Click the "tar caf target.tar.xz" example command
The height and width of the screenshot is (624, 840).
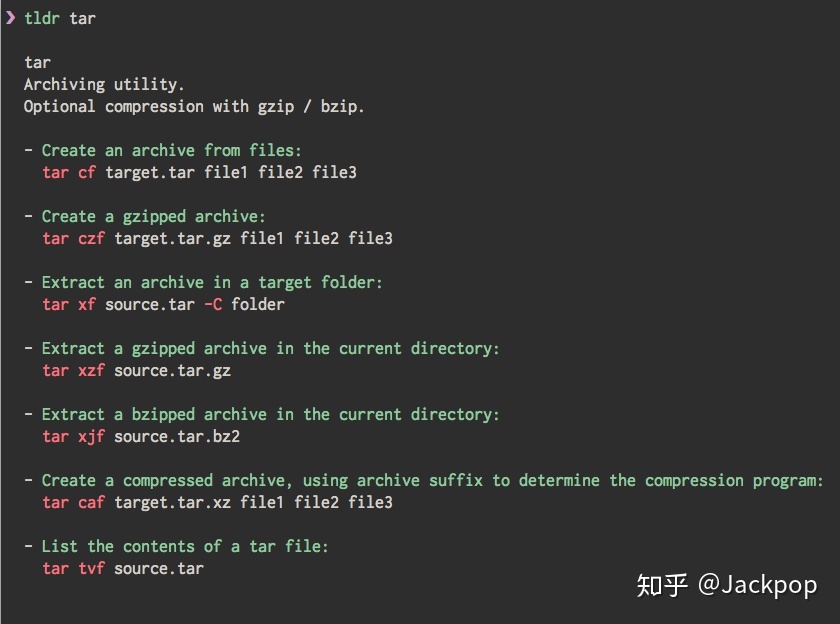pos(217,502)
